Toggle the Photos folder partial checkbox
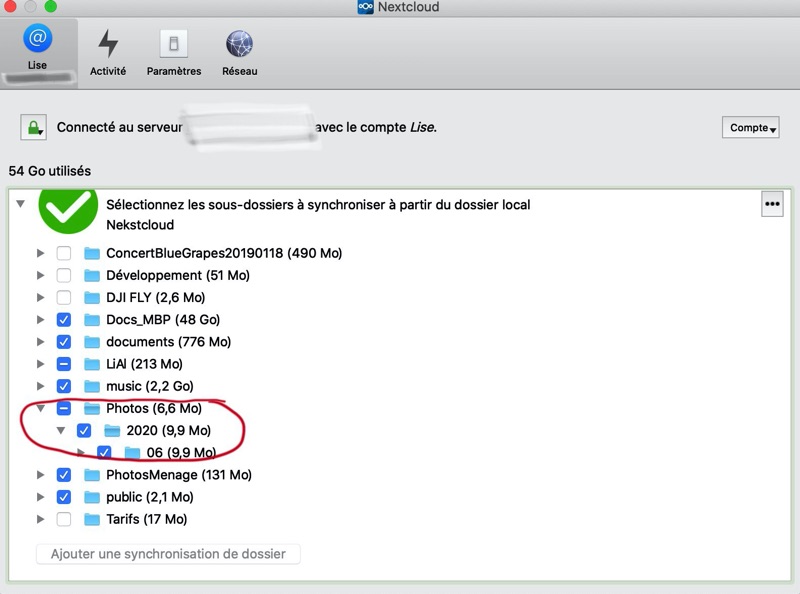This screenshot has width=800, height=594. [x=64, y=408]
